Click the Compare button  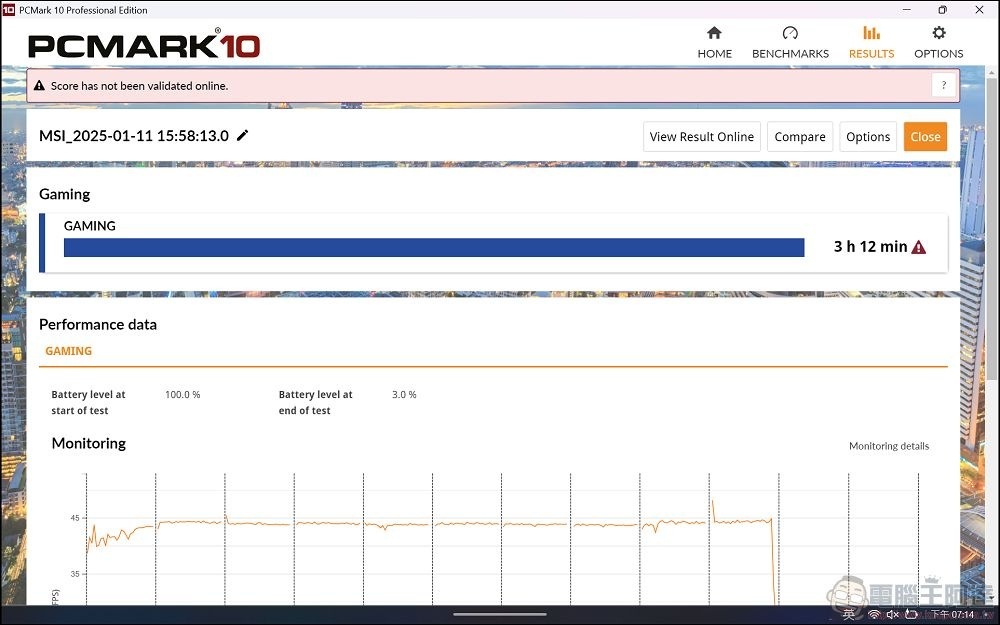(x=799, y=137)
